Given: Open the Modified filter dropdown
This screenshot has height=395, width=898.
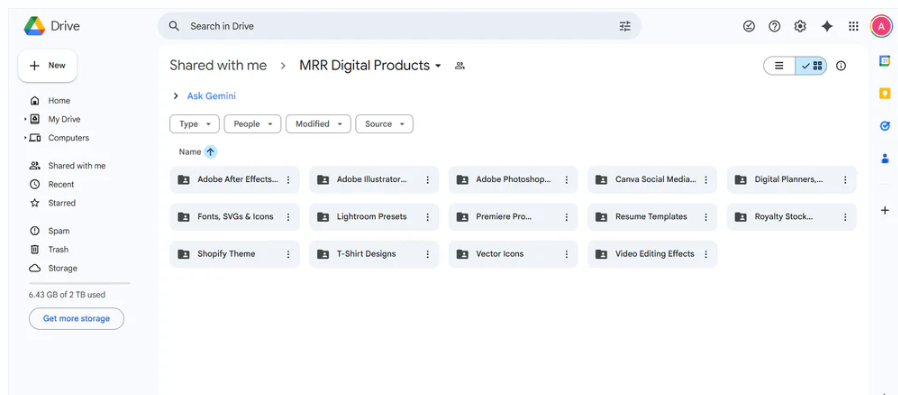Looking at the screenshot, I should [x=318, y=124].
